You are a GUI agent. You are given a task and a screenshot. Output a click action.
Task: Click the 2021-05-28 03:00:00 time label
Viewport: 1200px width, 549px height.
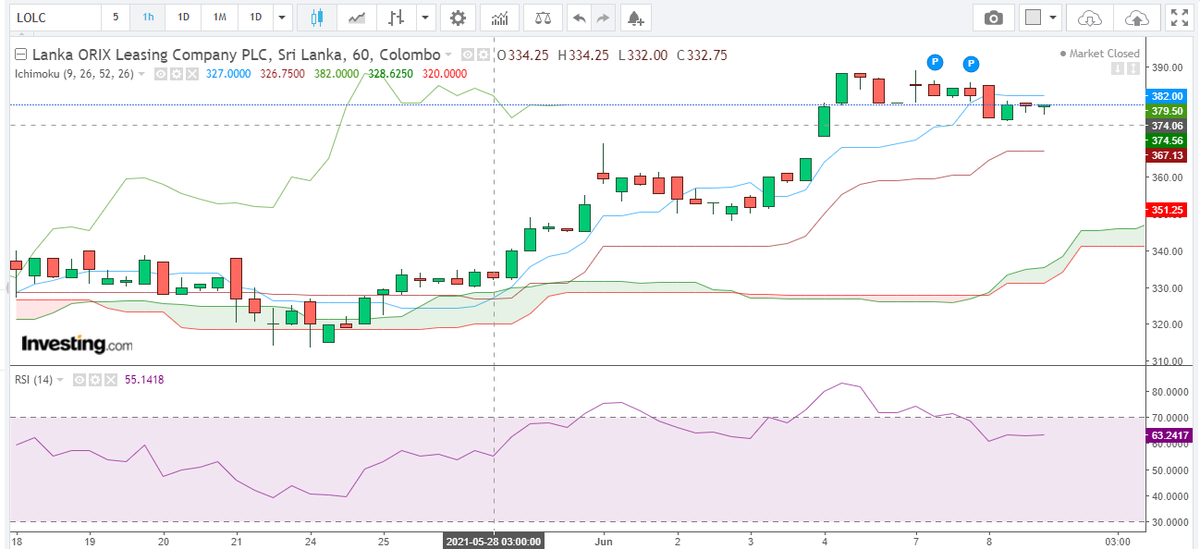494,541
